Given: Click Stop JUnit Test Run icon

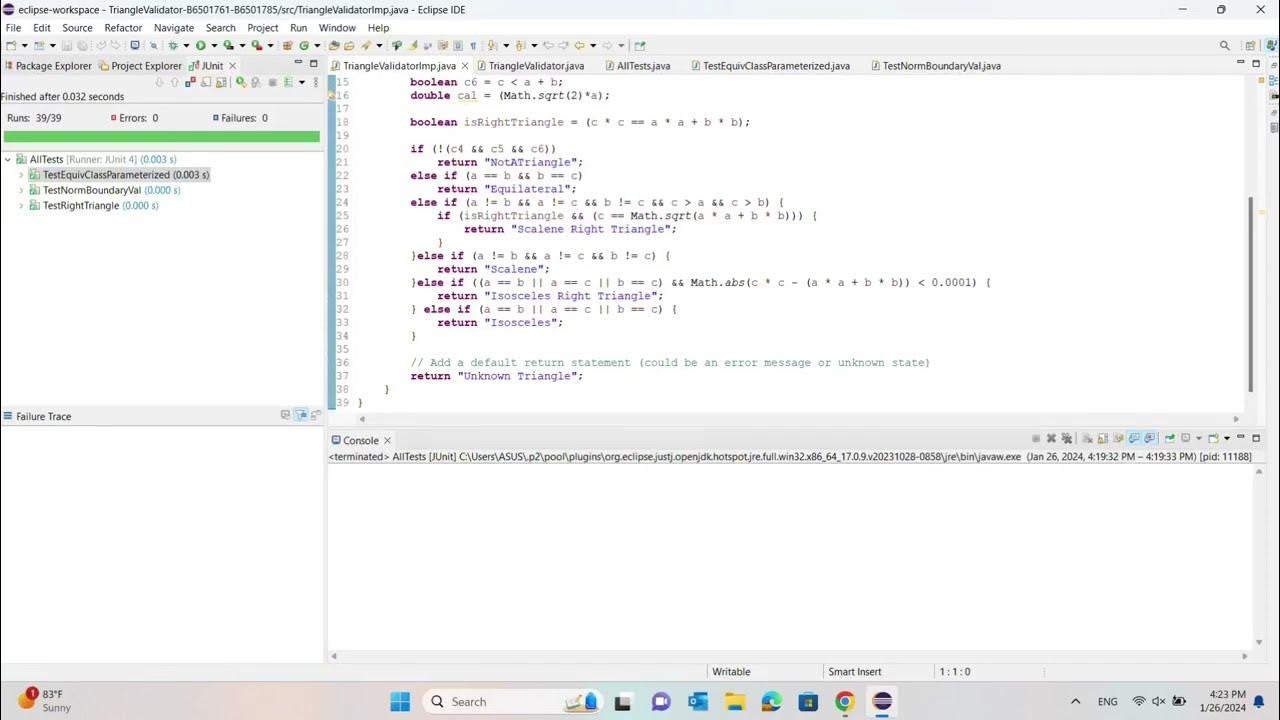Looking at the screenshot, I should point(272,82).
